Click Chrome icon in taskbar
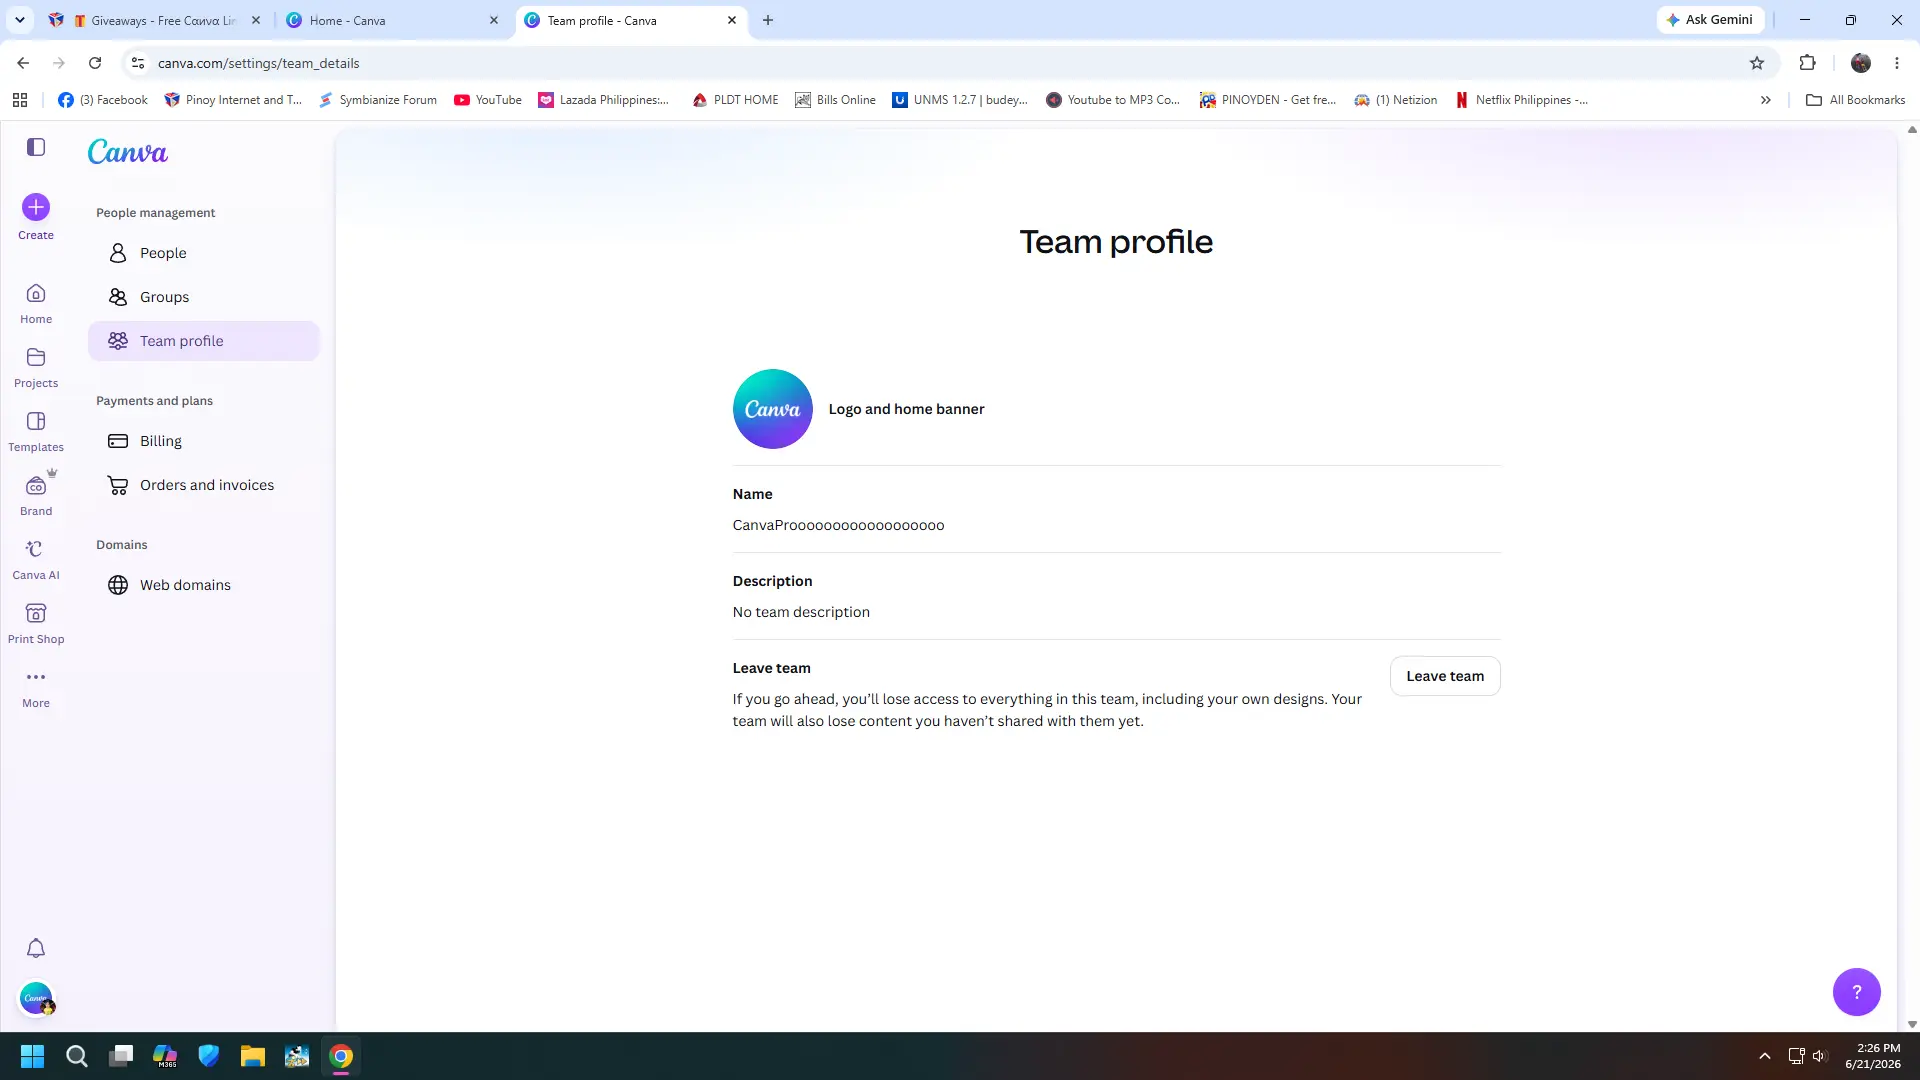Image resolution: width=1920 pixels, height=1080 pixels. click(x=341, y=1056)
